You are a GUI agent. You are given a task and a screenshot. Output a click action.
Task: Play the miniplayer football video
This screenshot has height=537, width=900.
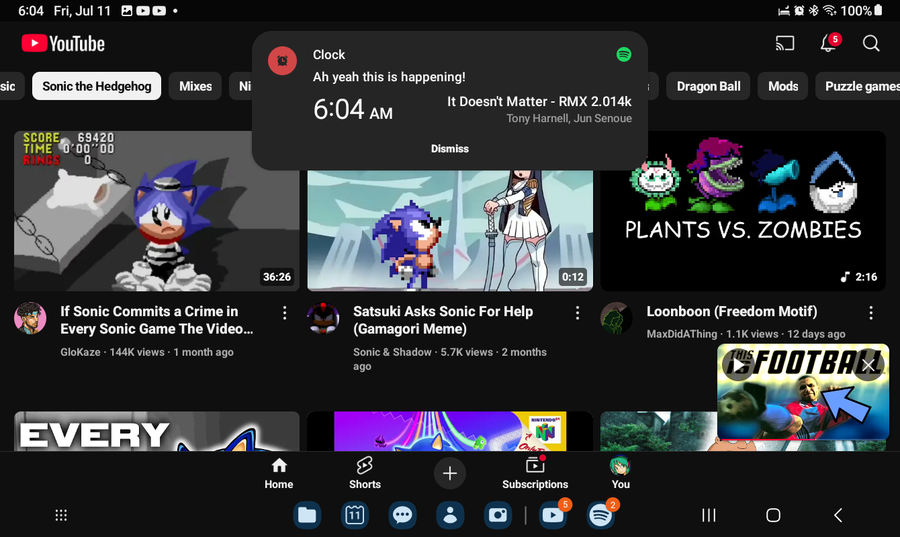(x=738, y=365)
